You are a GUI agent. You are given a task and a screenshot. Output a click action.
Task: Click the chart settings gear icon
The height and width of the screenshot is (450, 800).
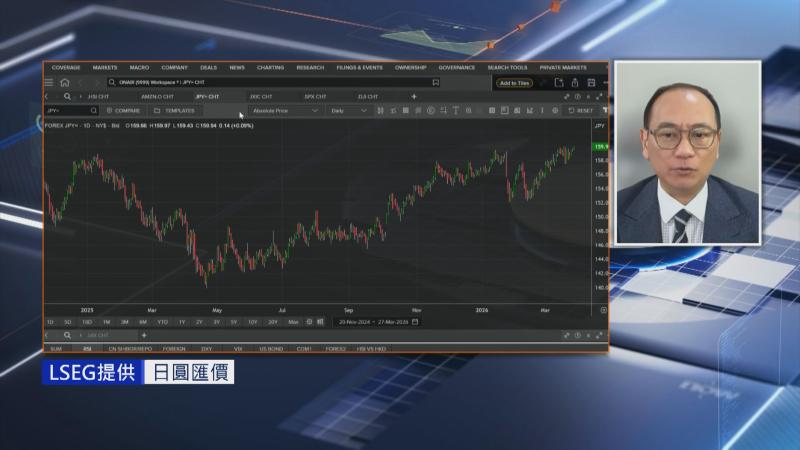[x=555, y=110]
